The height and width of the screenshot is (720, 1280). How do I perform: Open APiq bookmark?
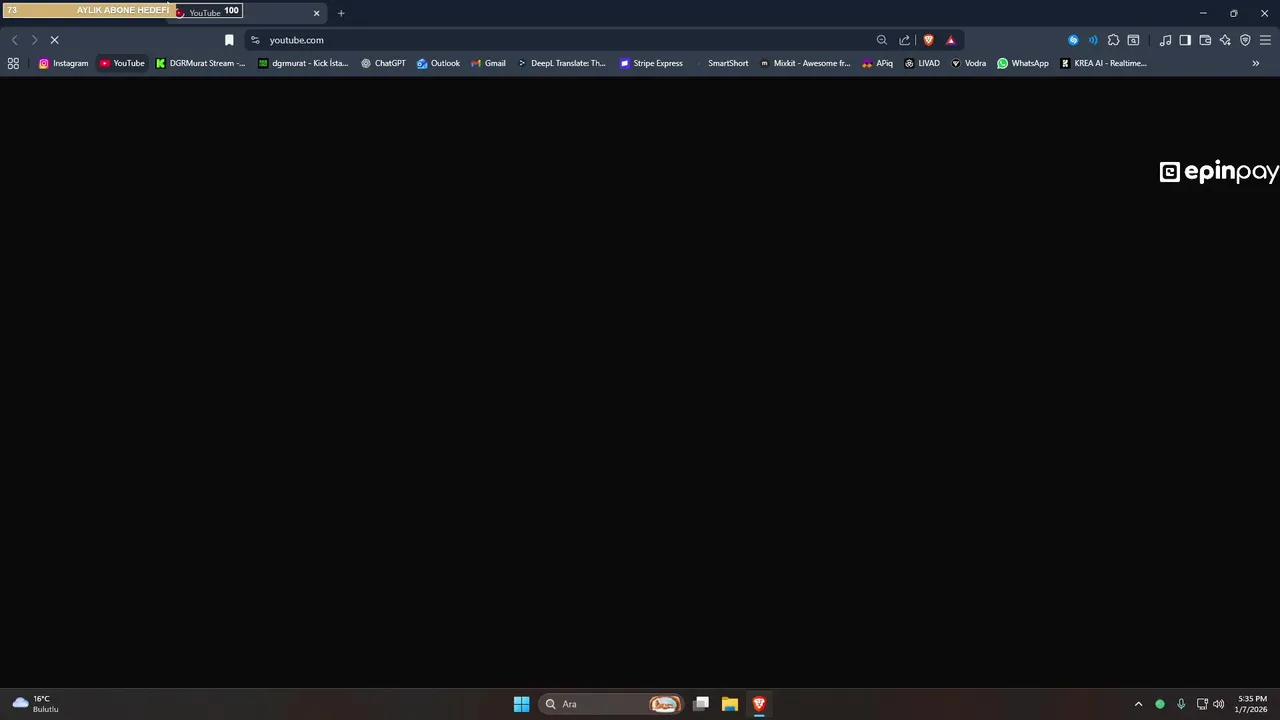click(878, 63)
